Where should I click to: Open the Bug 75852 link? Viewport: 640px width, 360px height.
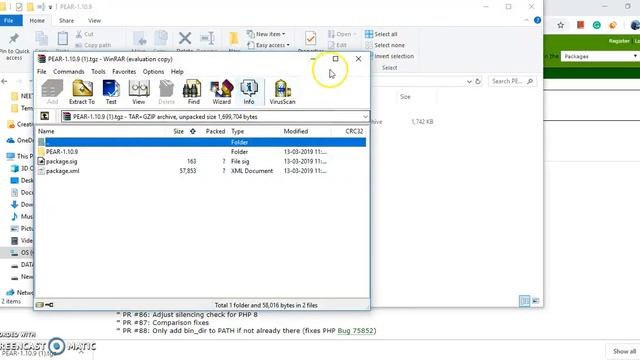click(356, 331)
